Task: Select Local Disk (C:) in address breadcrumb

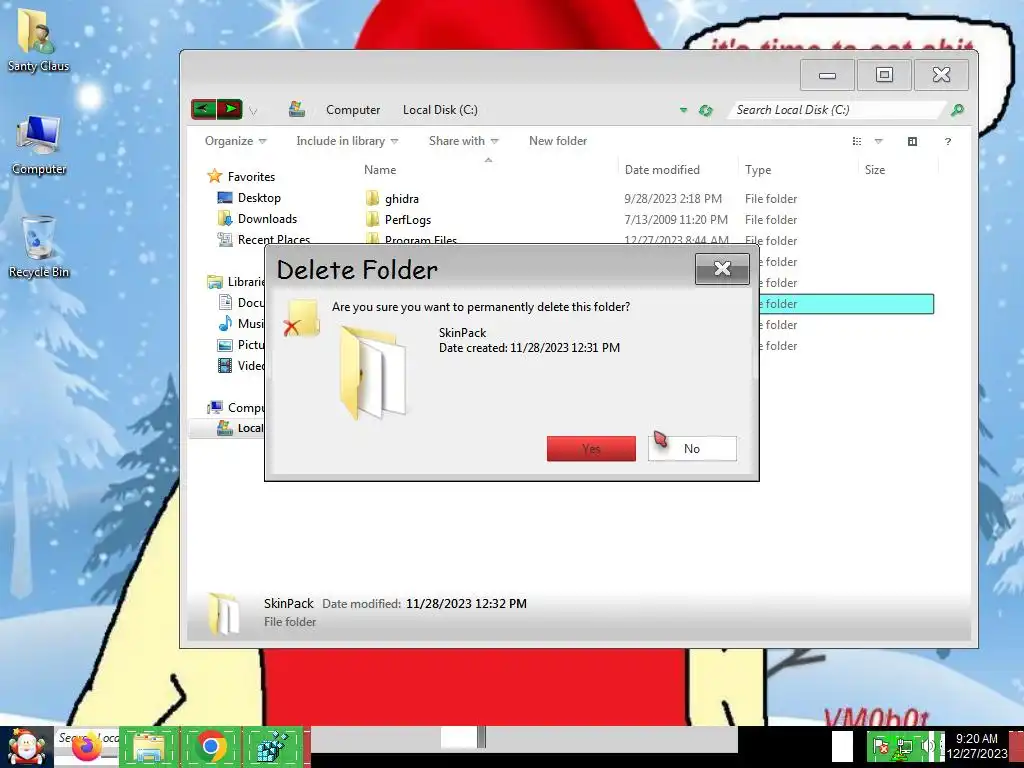Action: point(440,110)
